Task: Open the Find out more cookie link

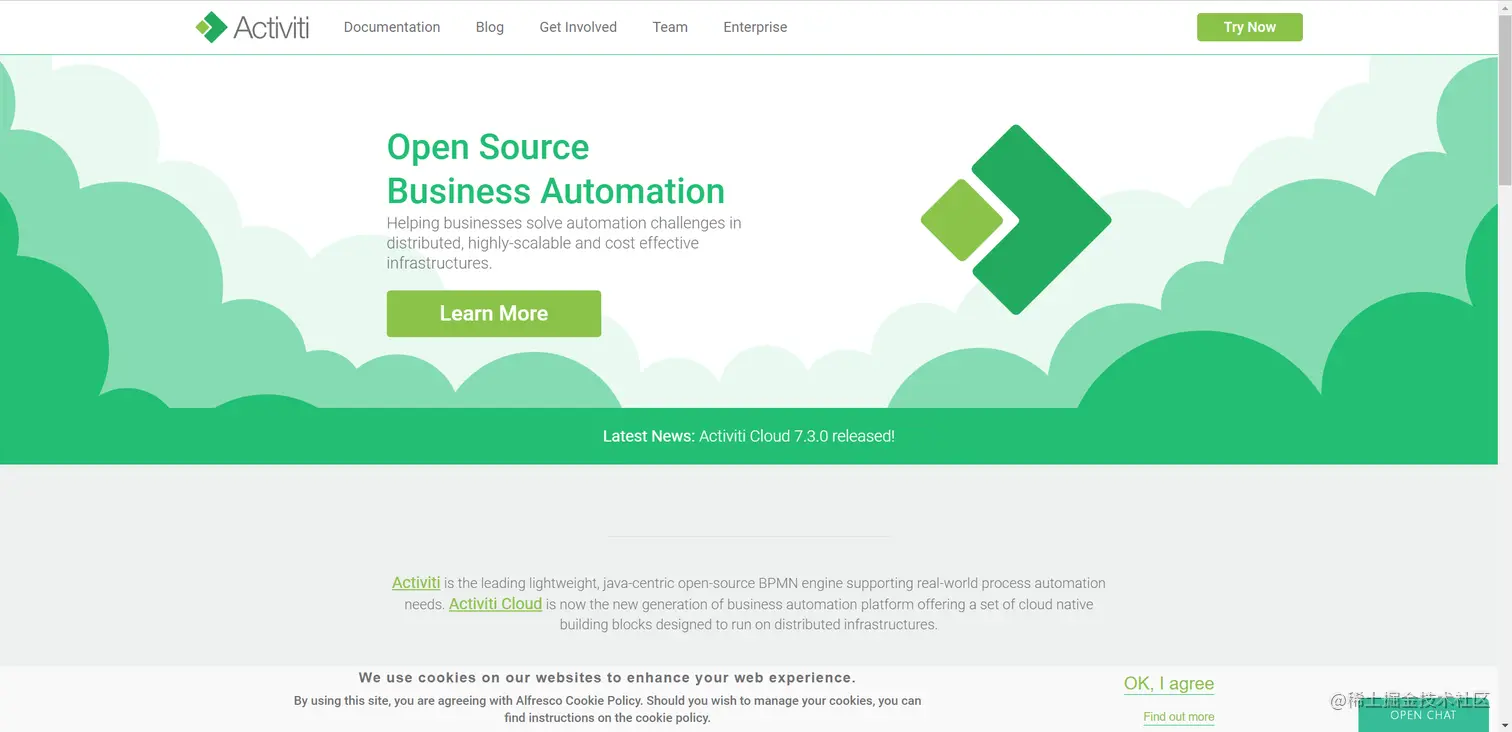Action: [1179, 717]
